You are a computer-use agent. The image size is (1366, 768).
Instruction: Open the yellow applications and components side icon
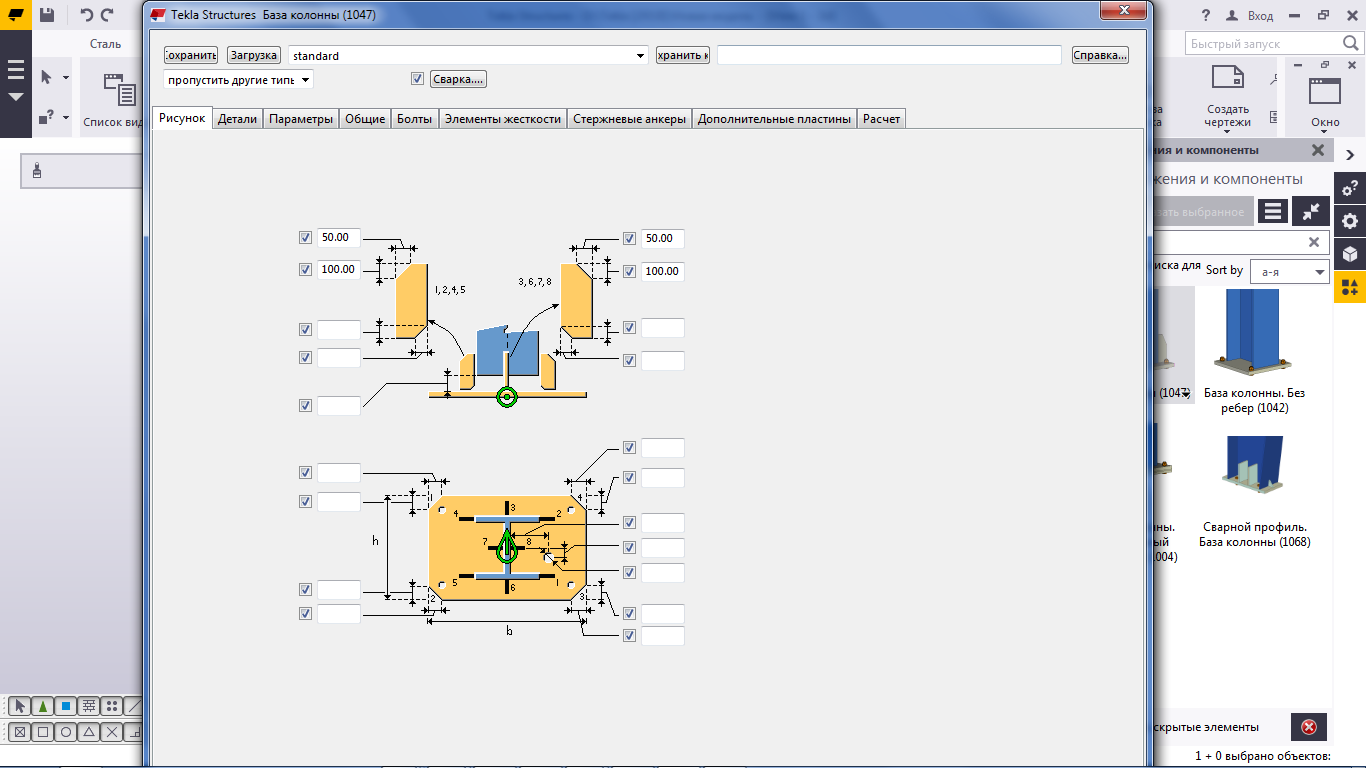click(x=1349, y=288)
